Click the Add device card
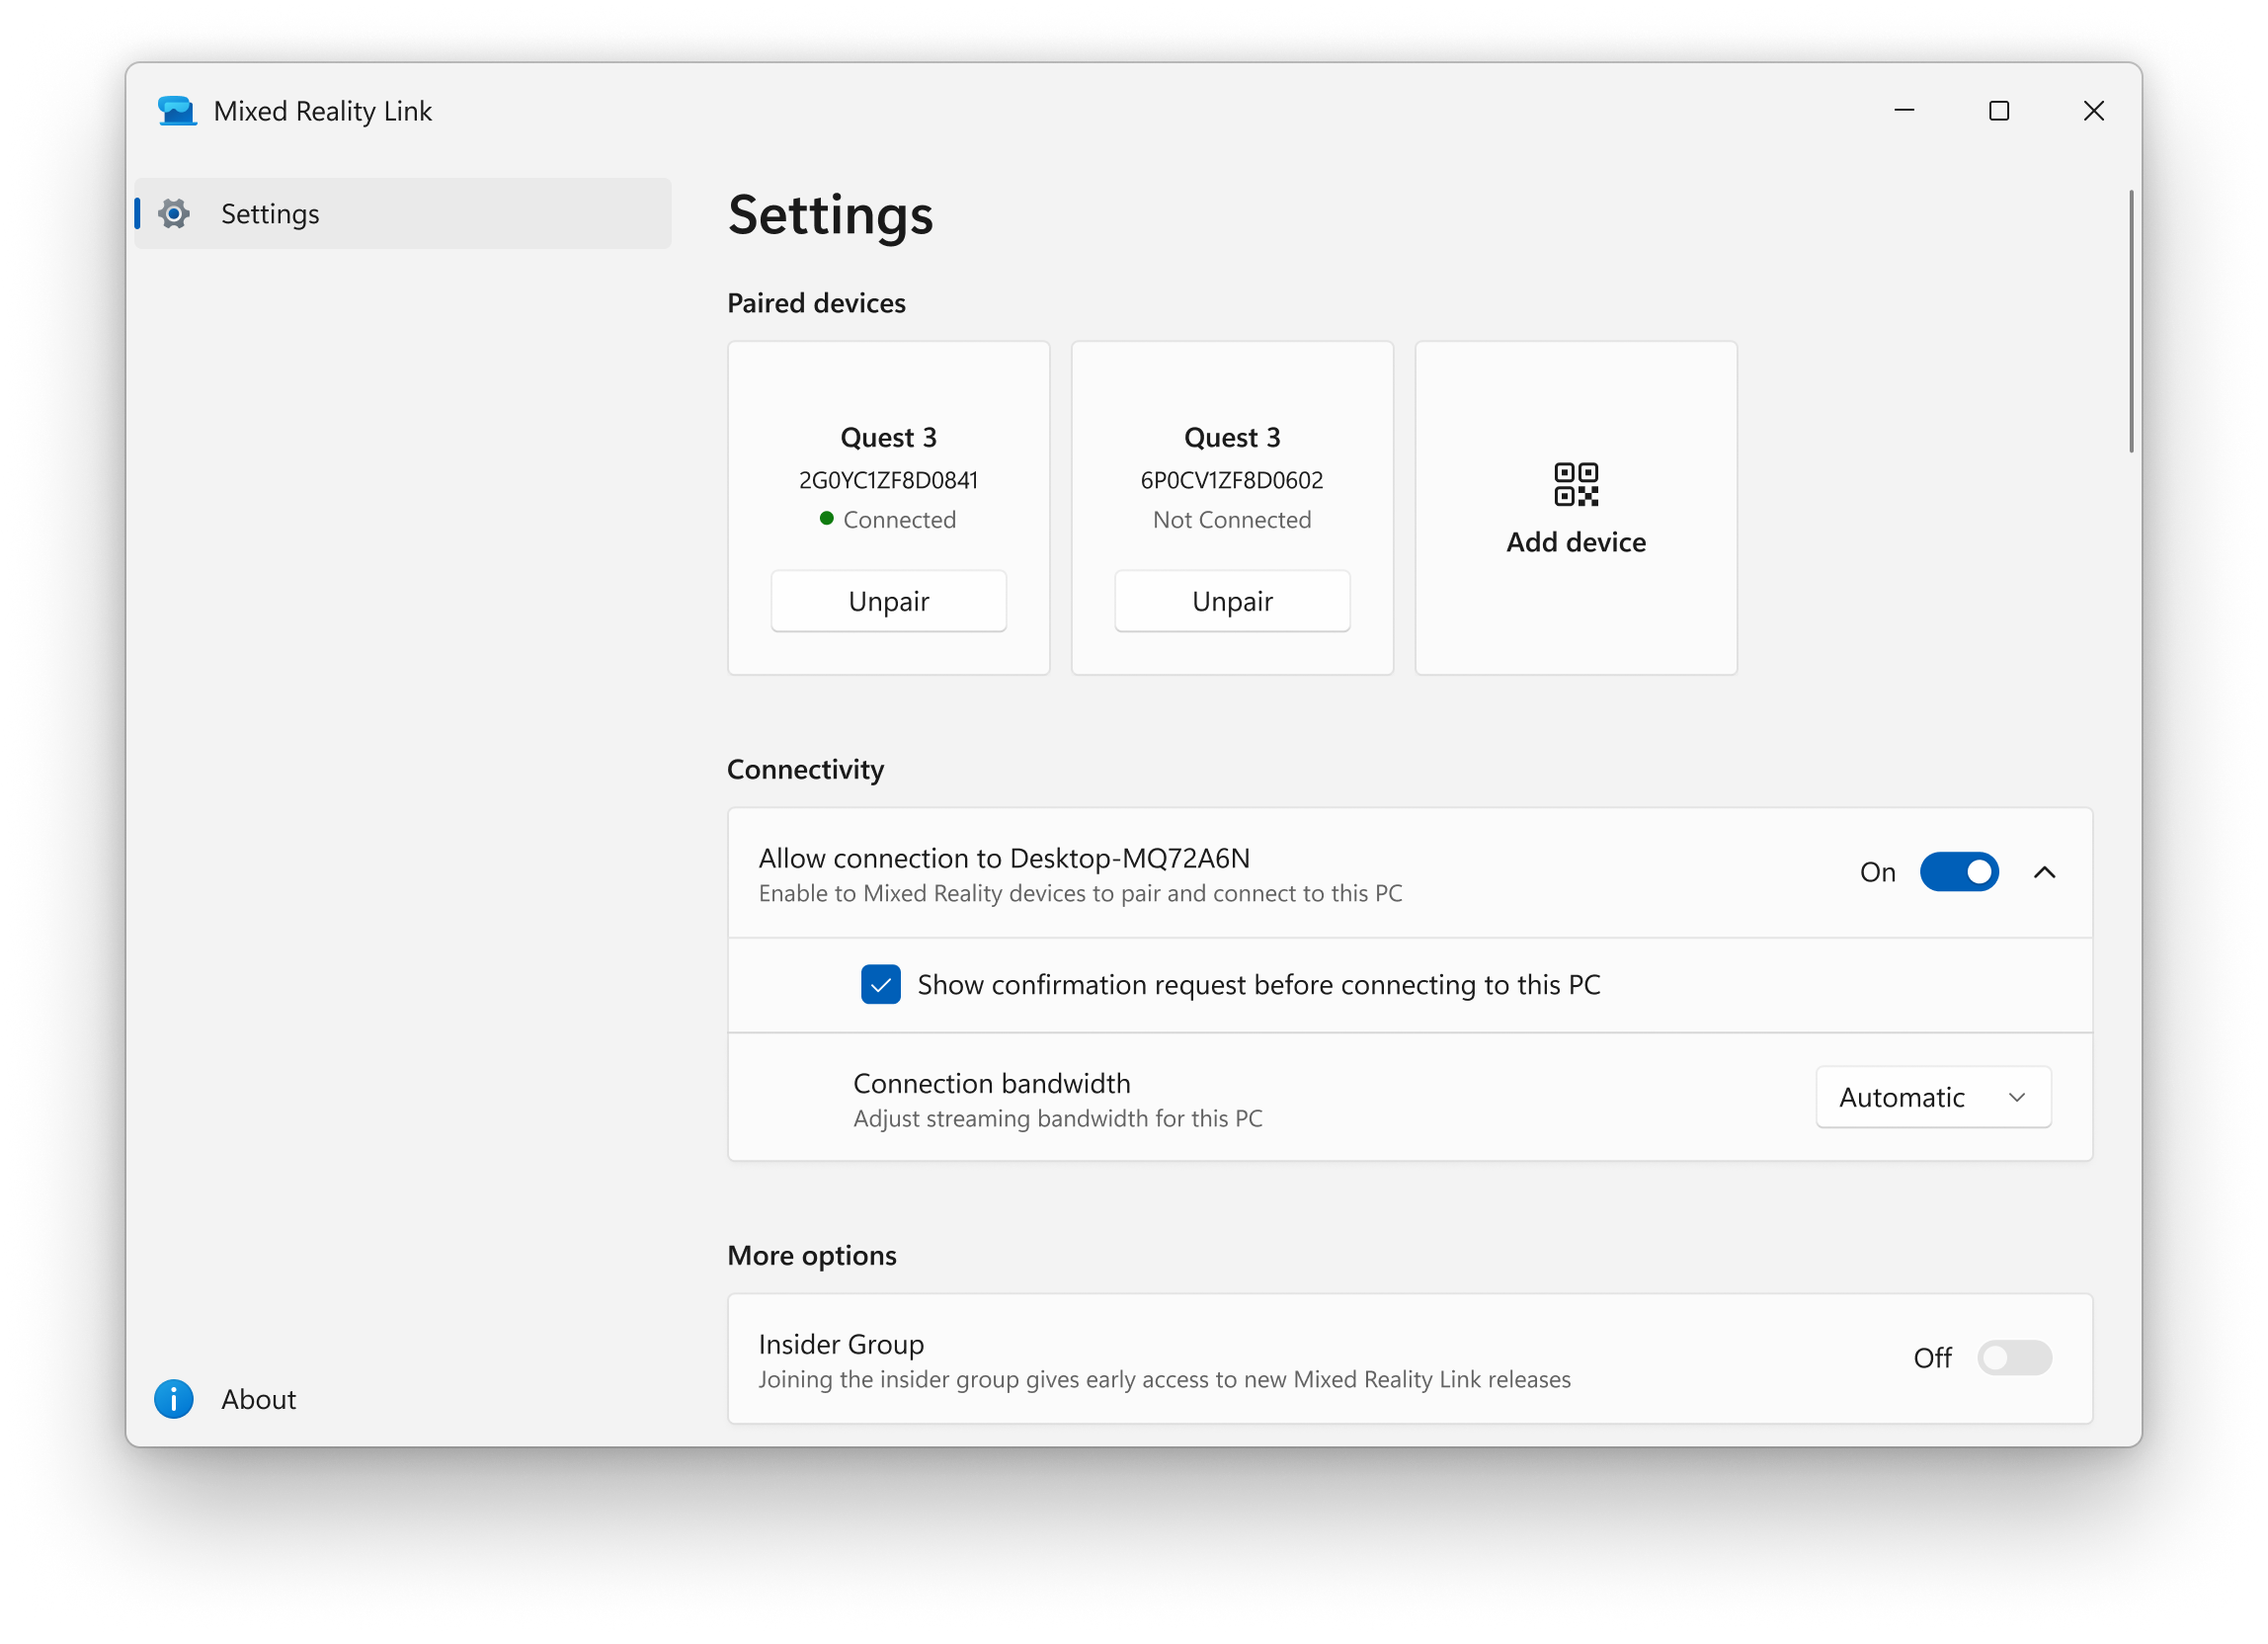This screenshot has width=2268, height=1644. click(1576, 508)
